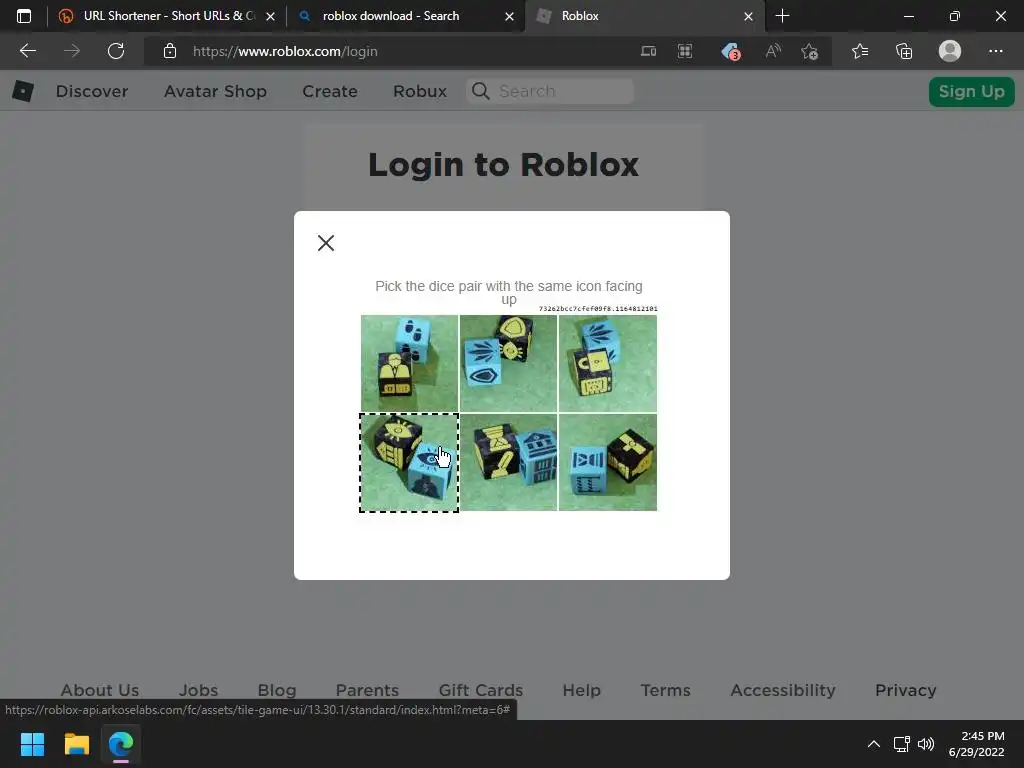1024x768 pixels.
Task: Open the Create menu item
Action: click(x=330, y=91)
